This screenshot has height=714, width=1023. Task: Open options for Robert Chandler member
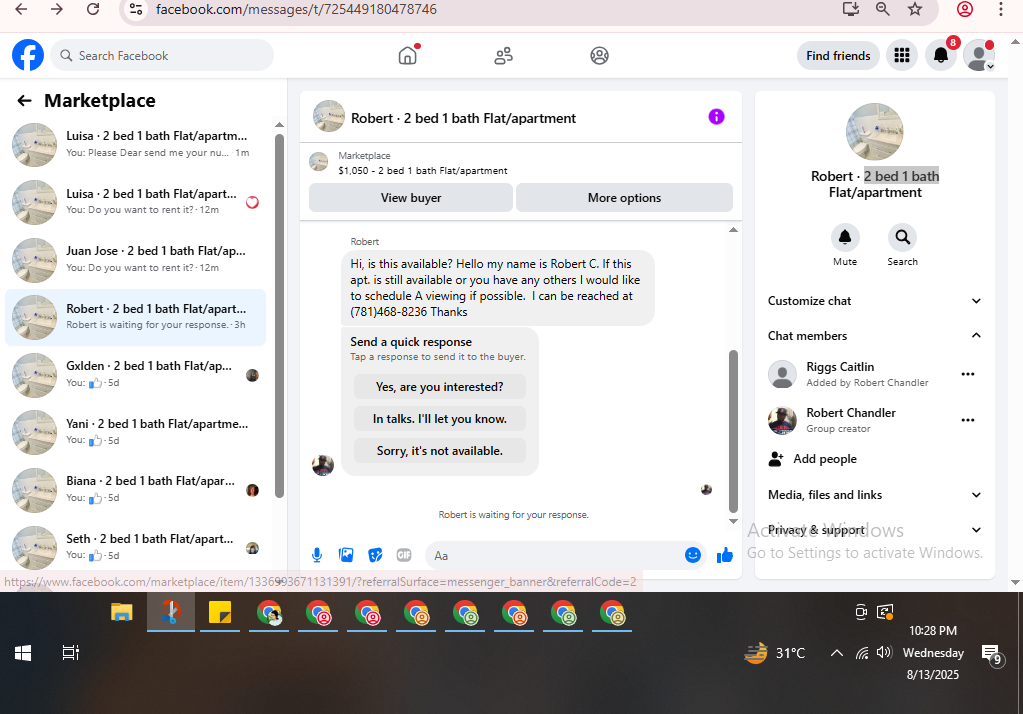968,420
